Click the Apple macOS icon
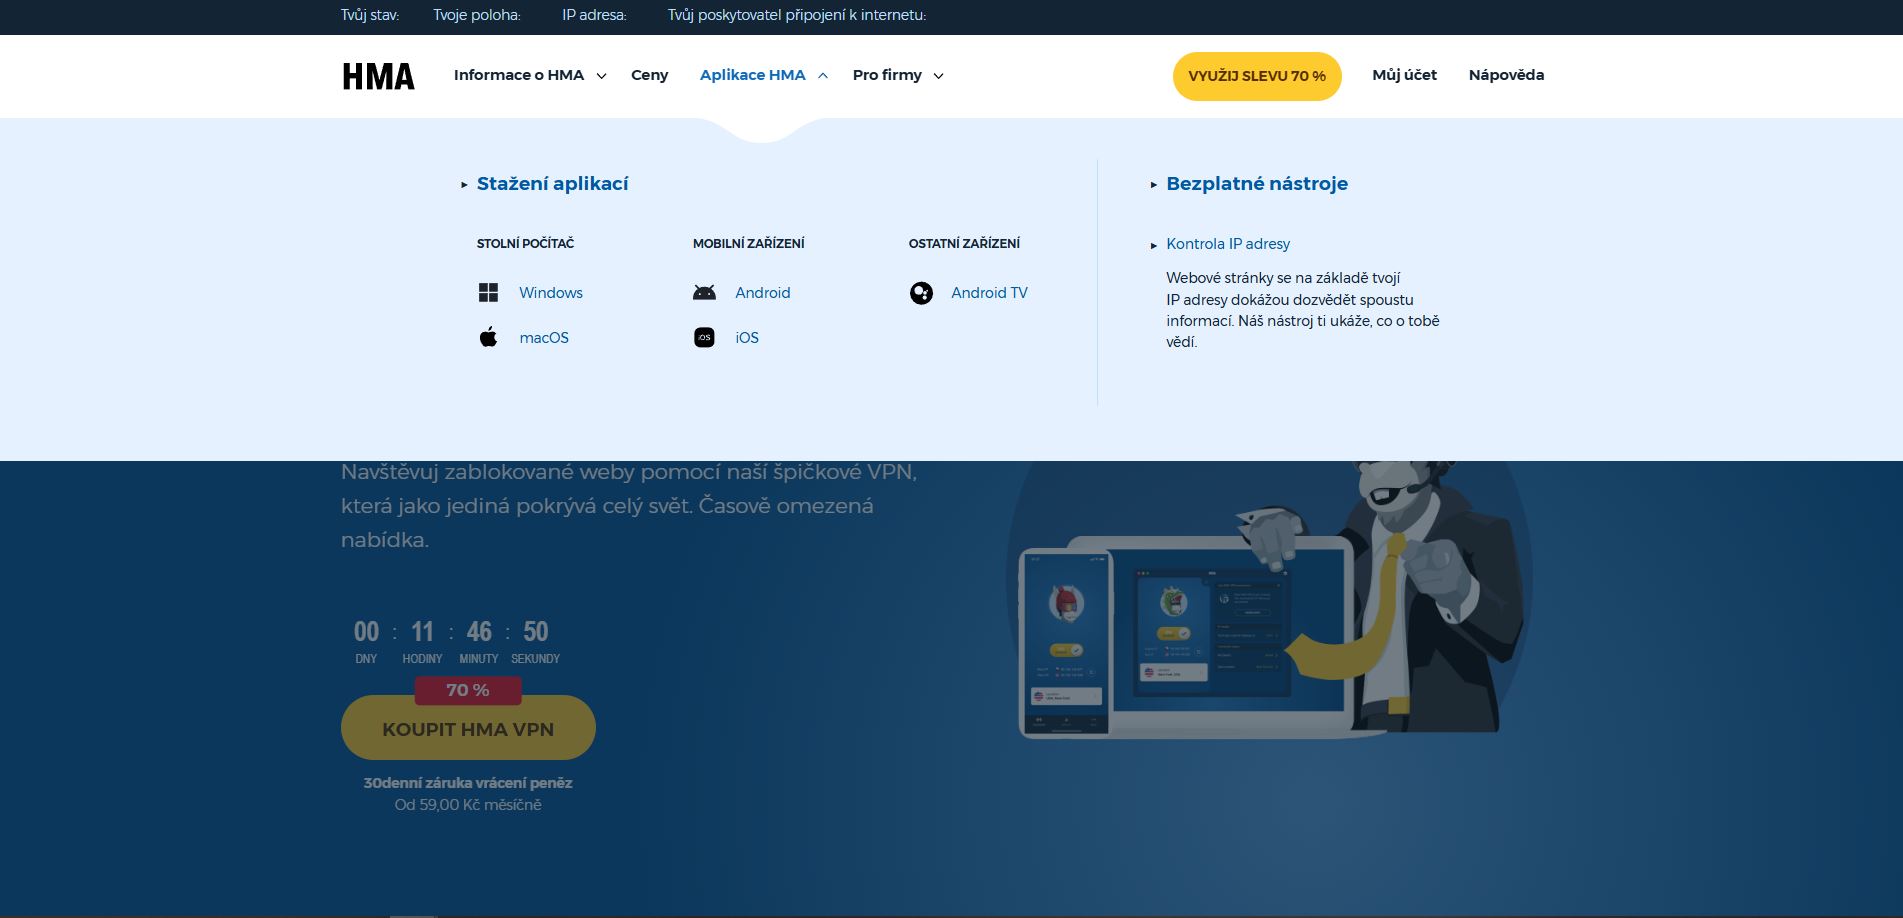 click(488, 337)
